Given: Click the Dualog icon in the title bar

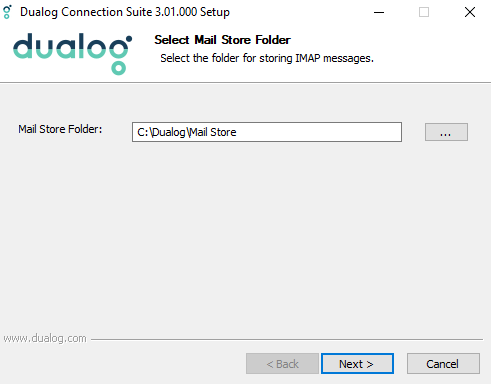Looking at the screenshot, I should pyautogui.click(x=7, y=12).
